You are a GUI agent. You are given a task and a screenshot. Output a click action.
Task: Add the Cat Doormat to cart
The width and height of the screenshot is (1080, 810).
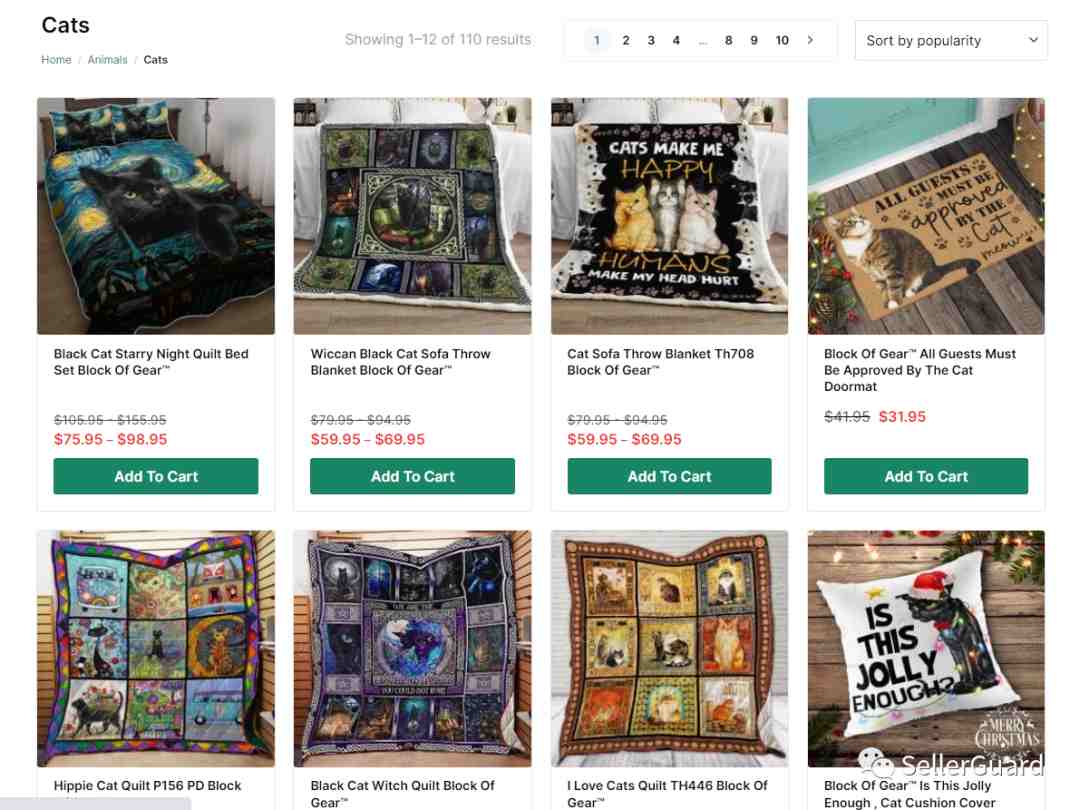pos(926,476)
